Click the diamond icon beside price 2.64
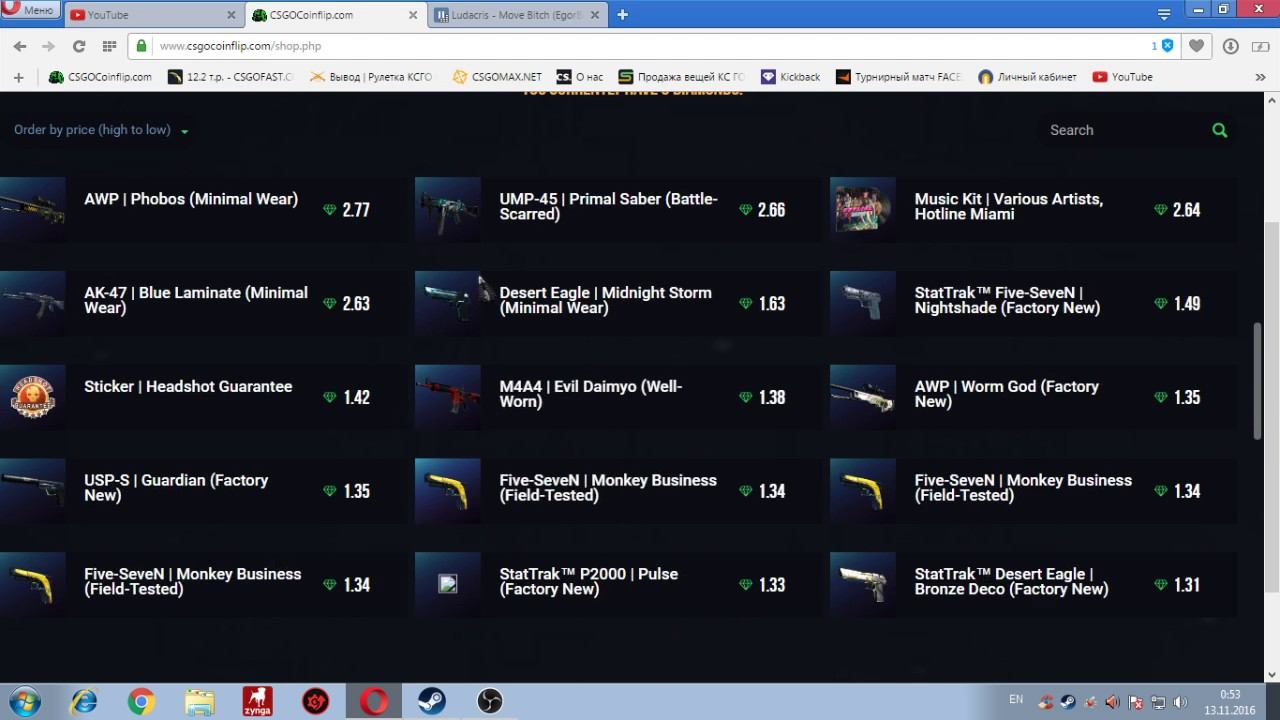Viewport: 1280px width, 720px height. [x=1160, y=210]
